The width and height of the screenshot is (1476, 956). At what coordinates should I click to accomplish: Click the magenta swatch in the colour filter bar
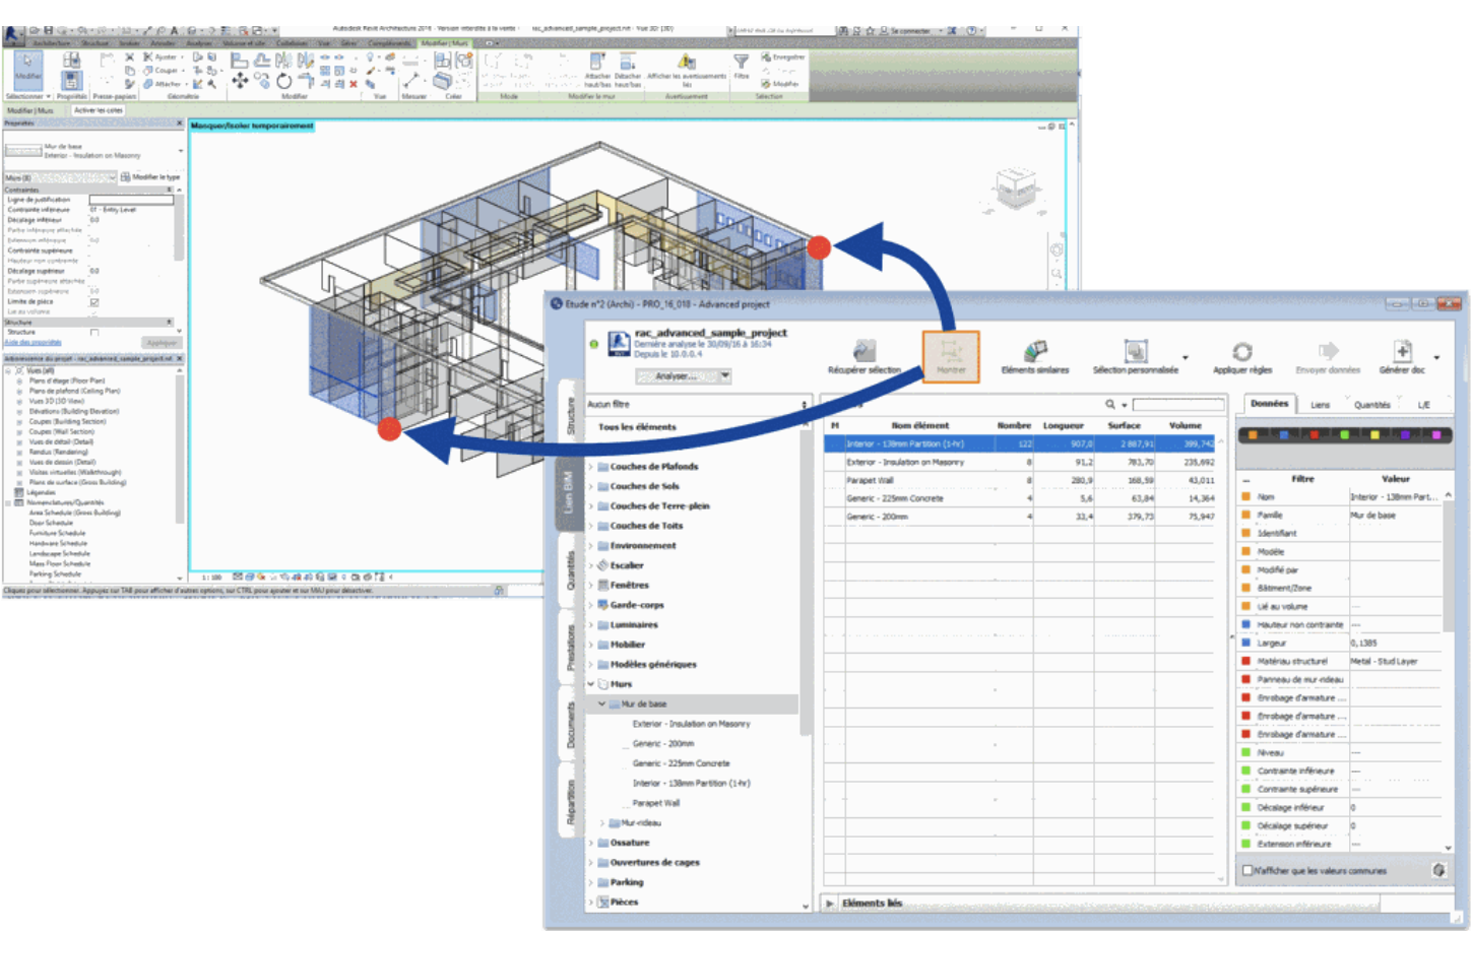(x=1436, y=434)
